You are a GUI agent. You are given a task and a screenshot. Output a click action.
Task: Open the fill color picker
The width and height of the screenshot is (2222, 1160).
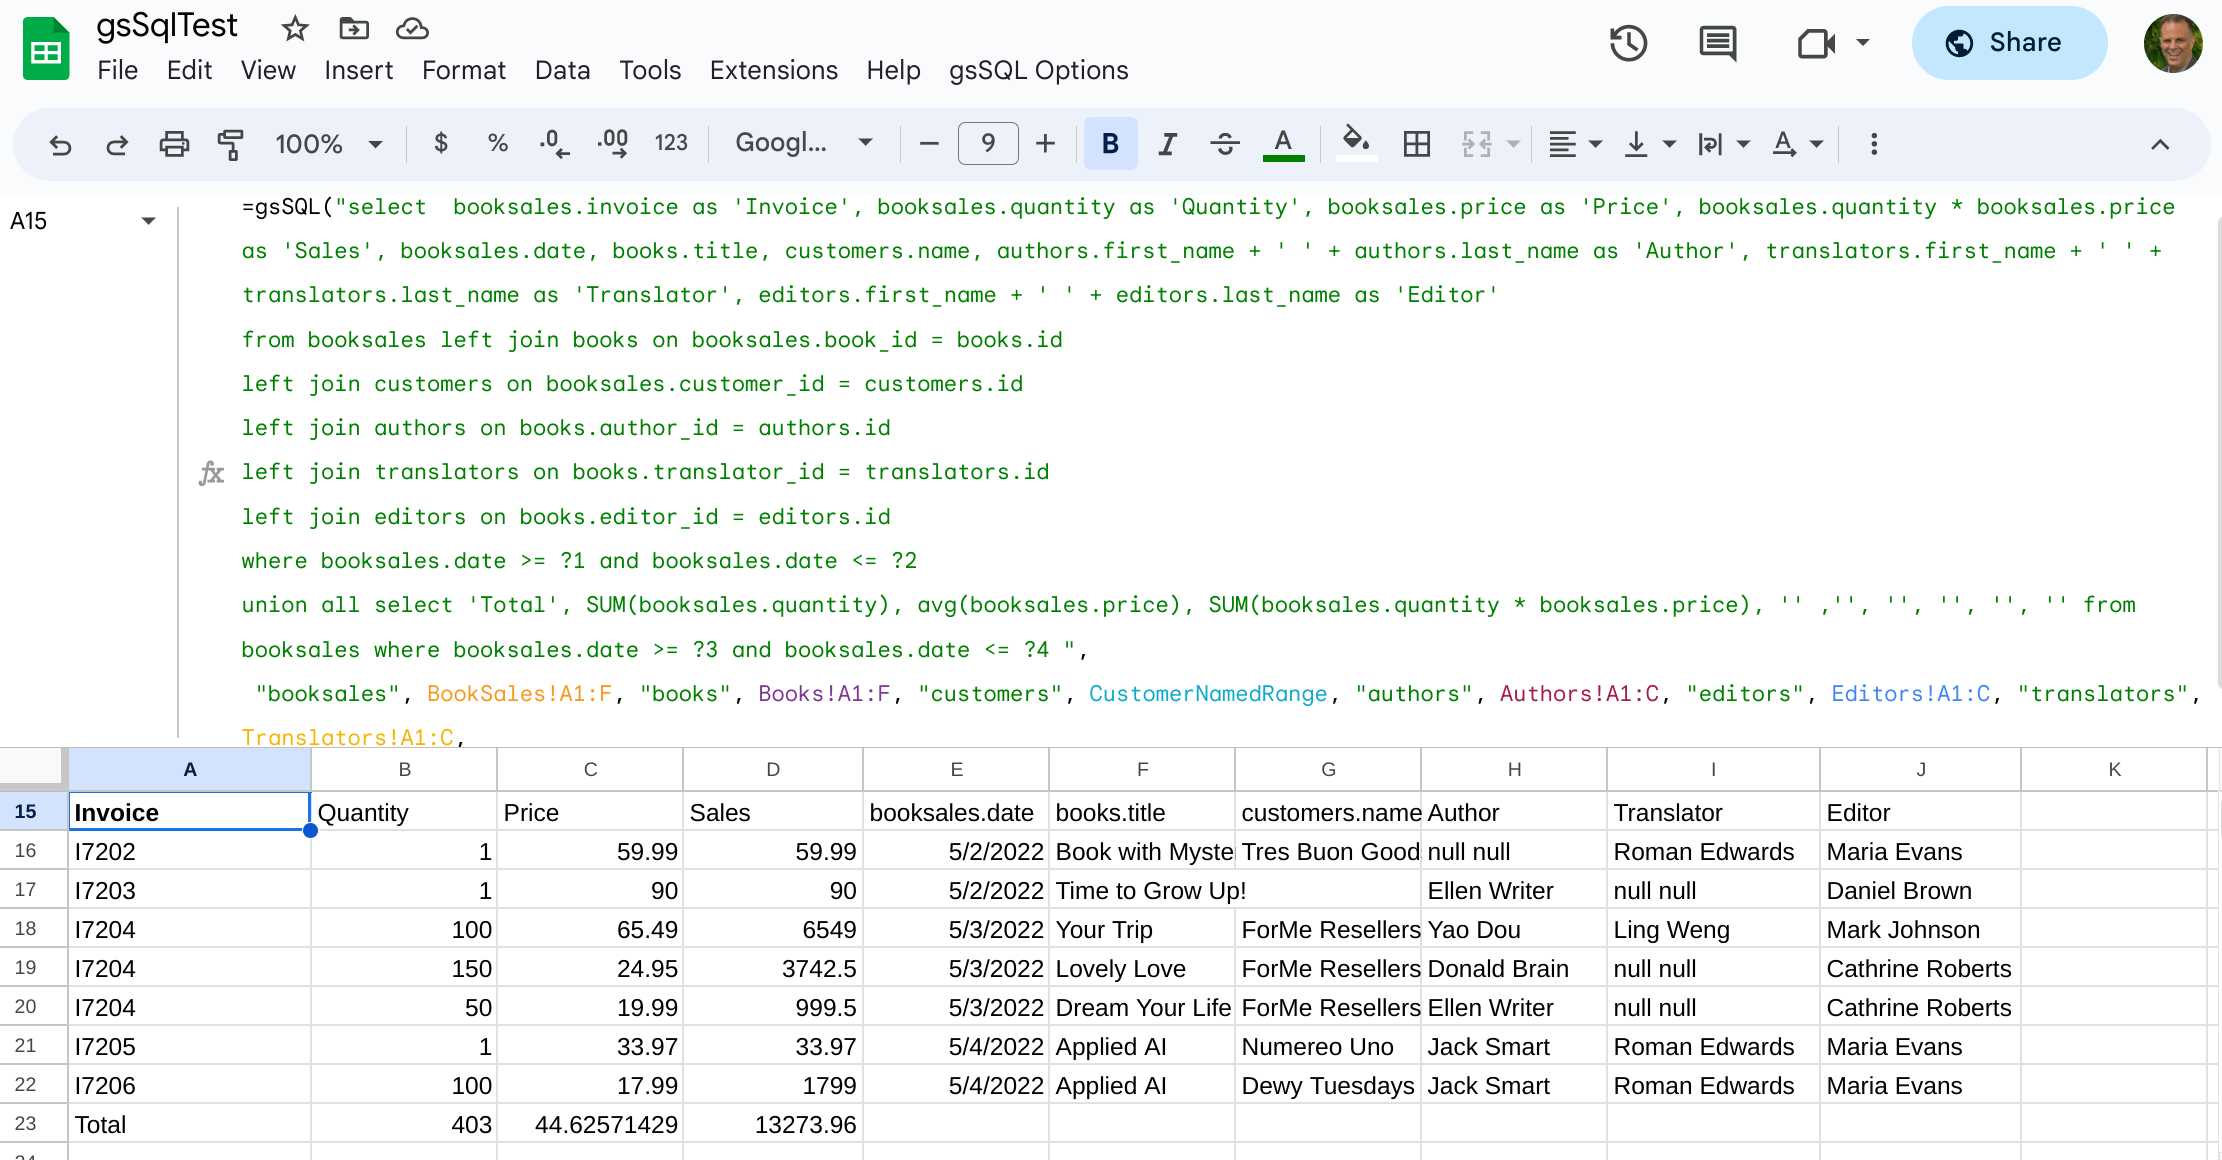[x=1355, y=144]
